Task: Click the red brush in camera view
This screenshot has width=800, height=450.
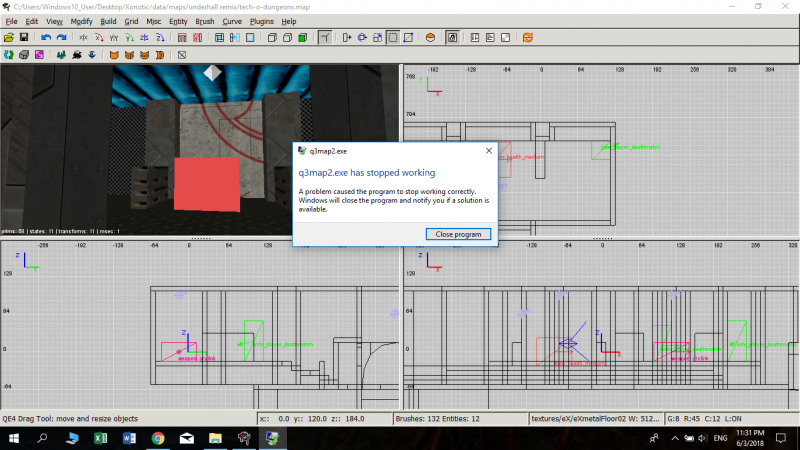Action: tap(207, 183)
